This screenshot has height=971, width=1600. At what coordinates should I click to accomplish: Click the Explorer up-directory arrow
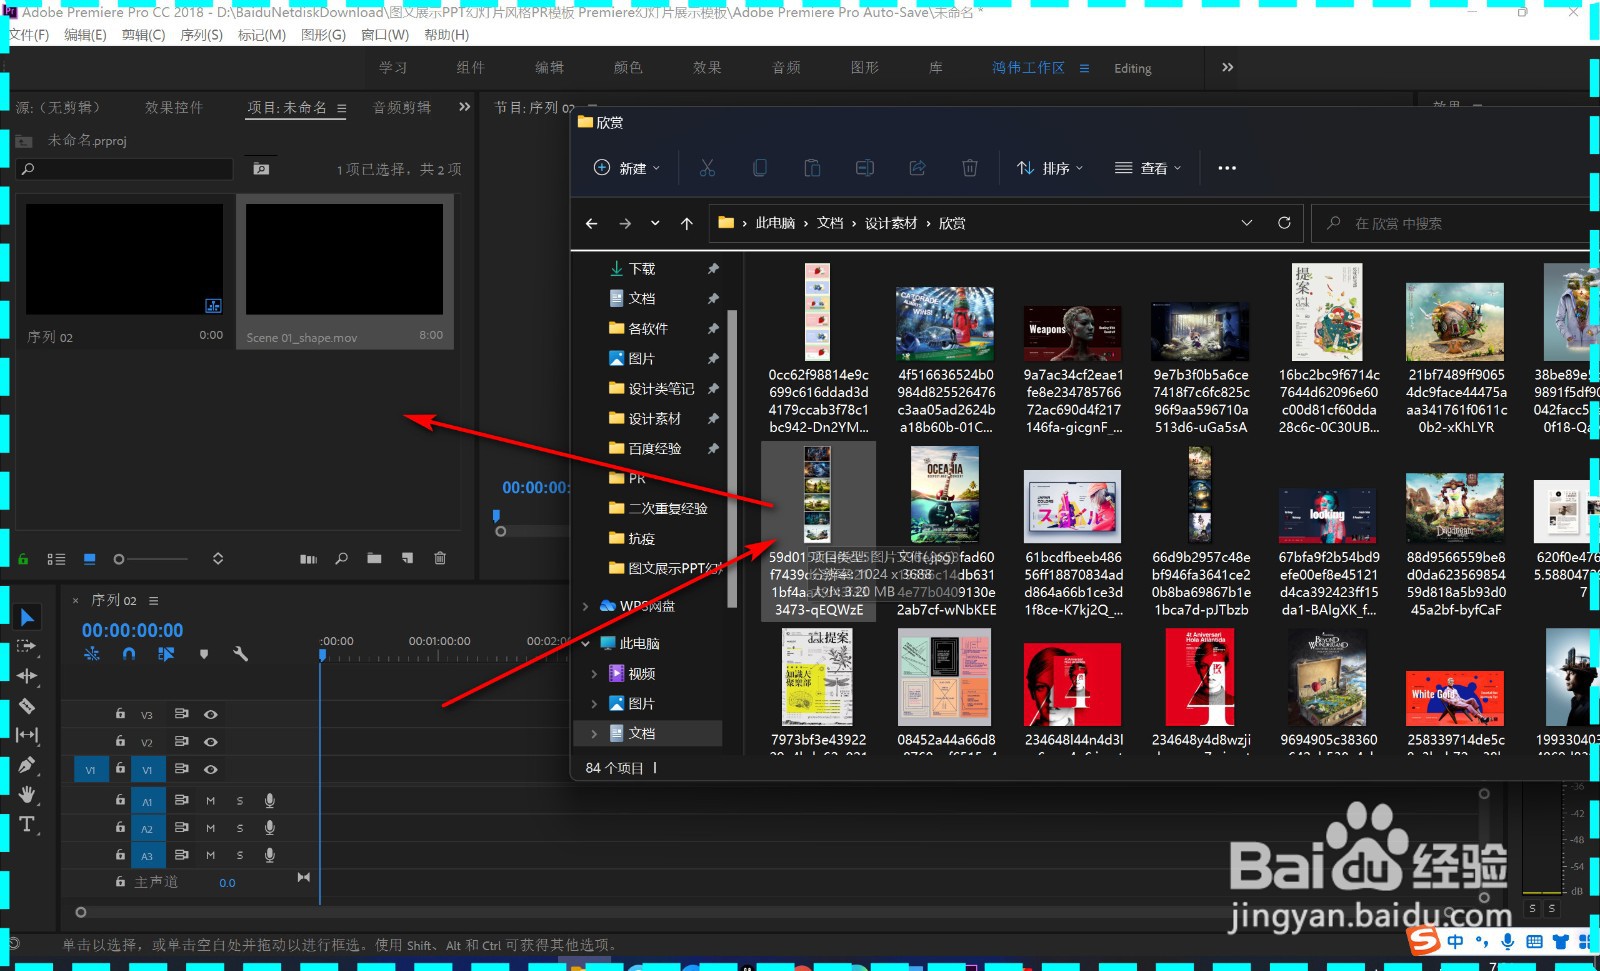pos(686,223)
